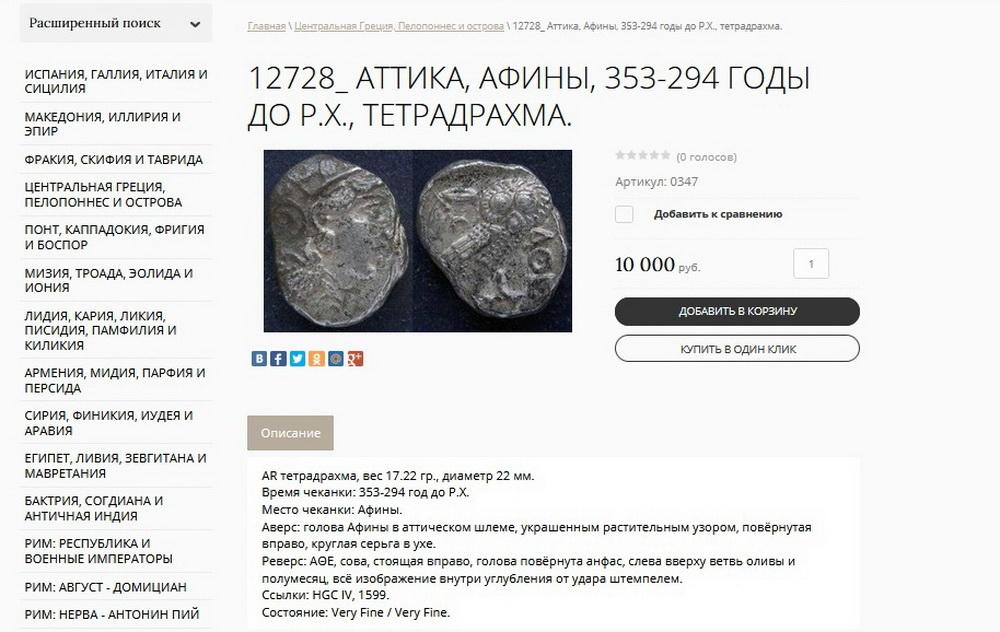Share using the Mail.ru icon

pos(335,359)
